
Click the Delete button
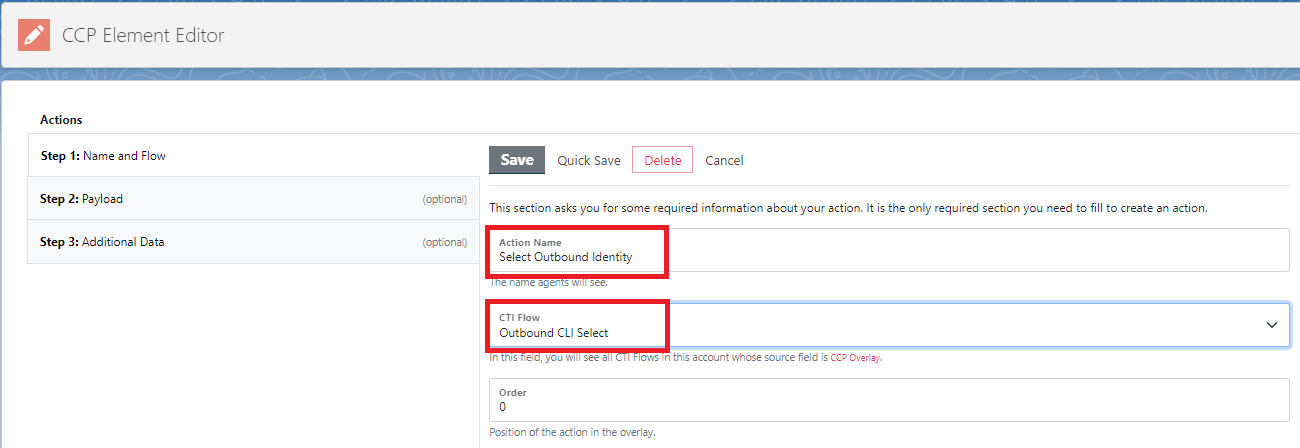(x=662, y=160)
